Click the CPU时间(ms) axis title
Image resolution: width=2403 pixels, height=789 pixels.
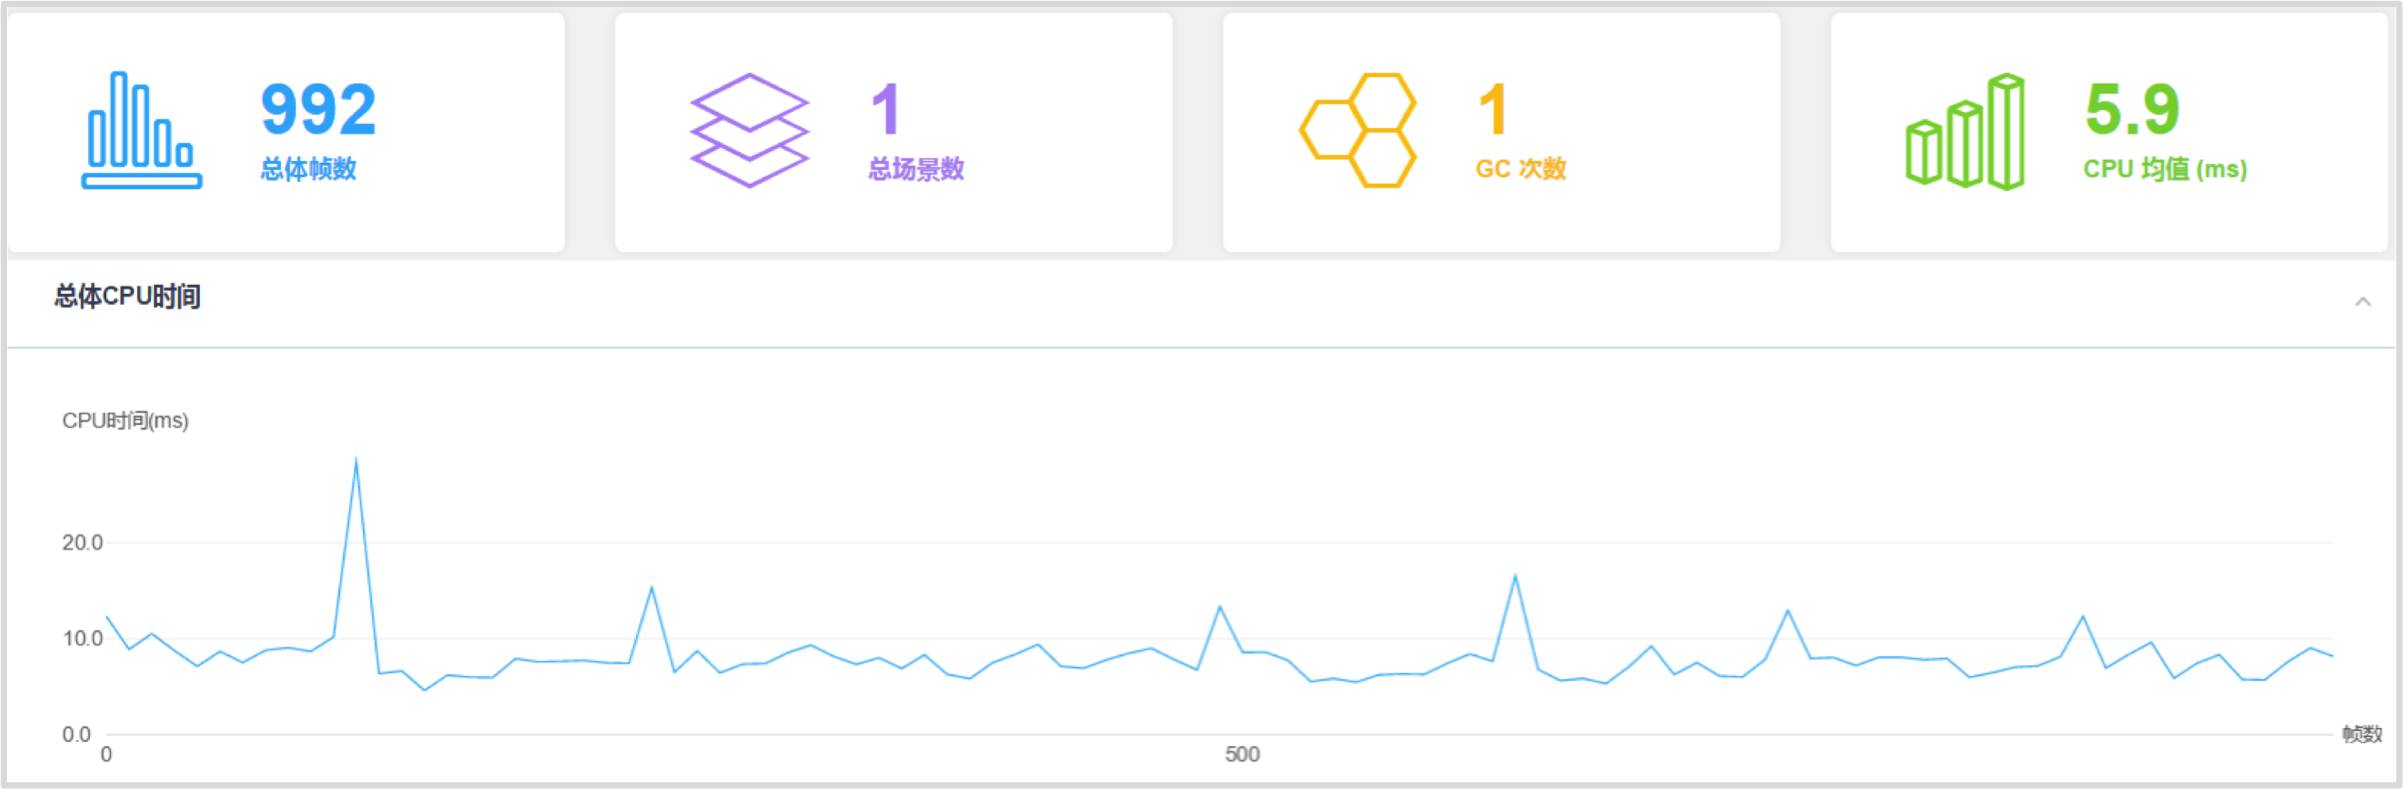click(x=125, y=421)
